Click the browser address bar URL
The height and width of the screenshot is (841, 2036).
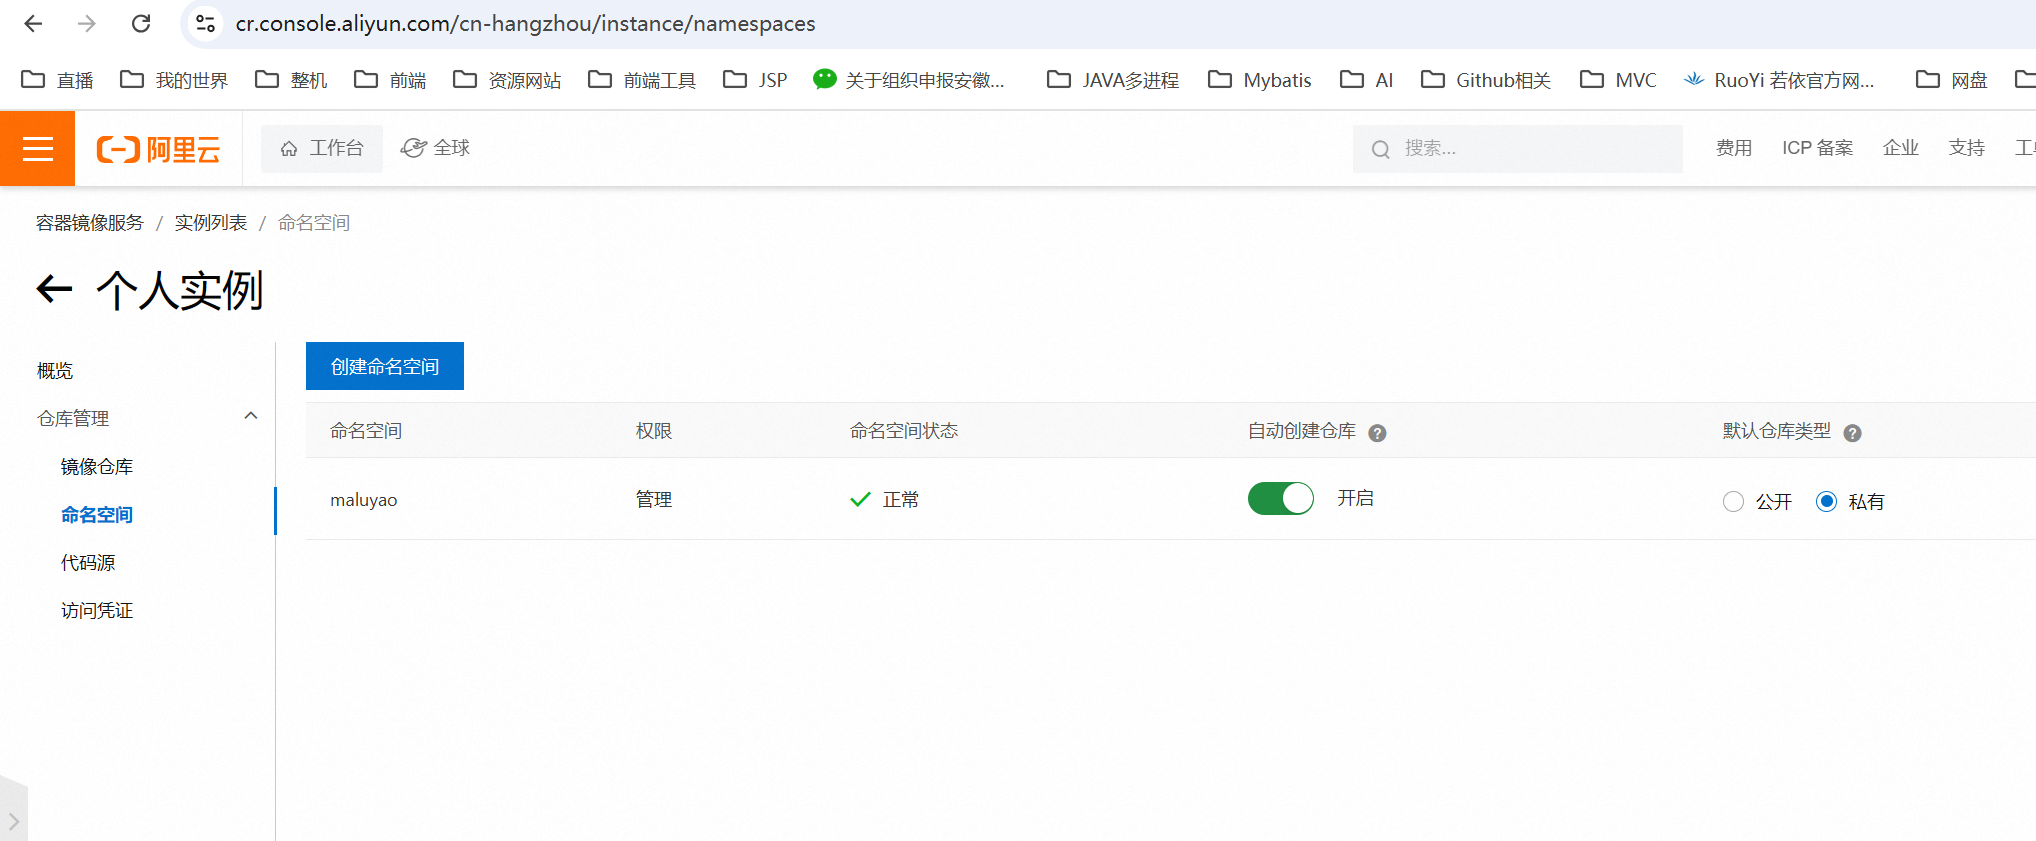(526, 23)
